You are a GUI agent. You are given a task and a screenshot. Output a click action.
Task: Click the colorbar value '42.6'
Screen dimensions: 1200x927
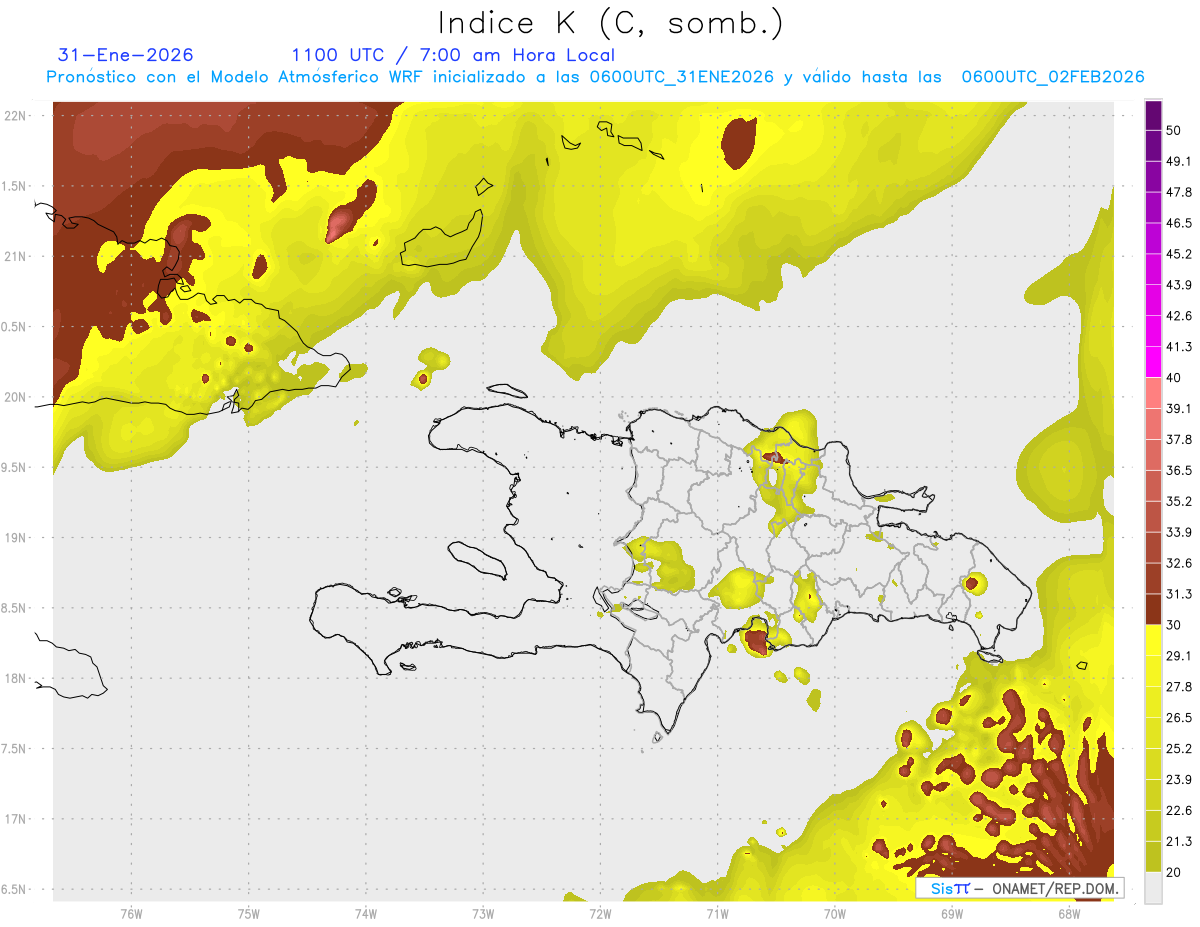click(x=1178, y=316)
